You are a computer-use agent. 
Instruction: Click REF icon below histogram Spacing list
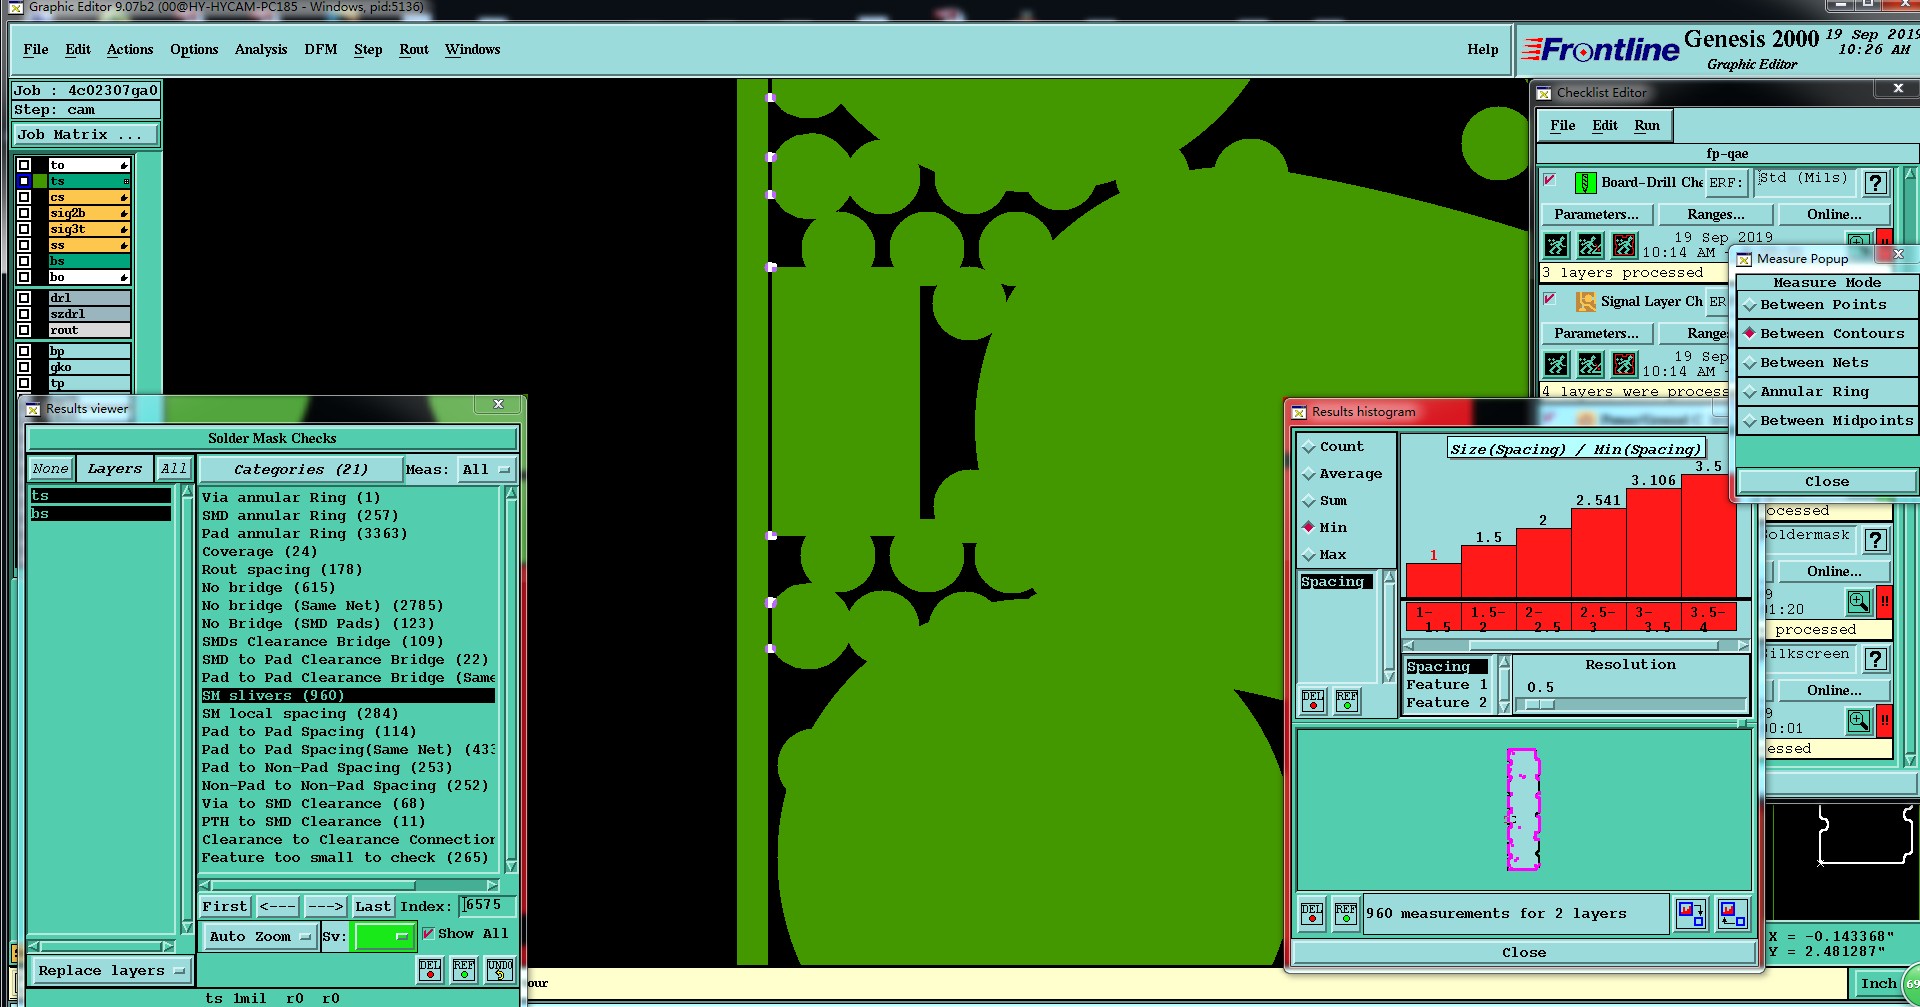click(x=1347, y=700)
